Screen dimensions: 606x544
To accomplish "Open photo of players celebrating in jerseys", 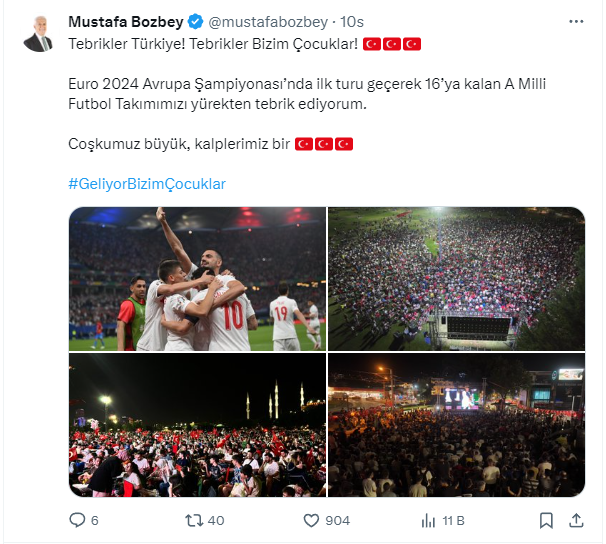I will [x=197, y=279].
